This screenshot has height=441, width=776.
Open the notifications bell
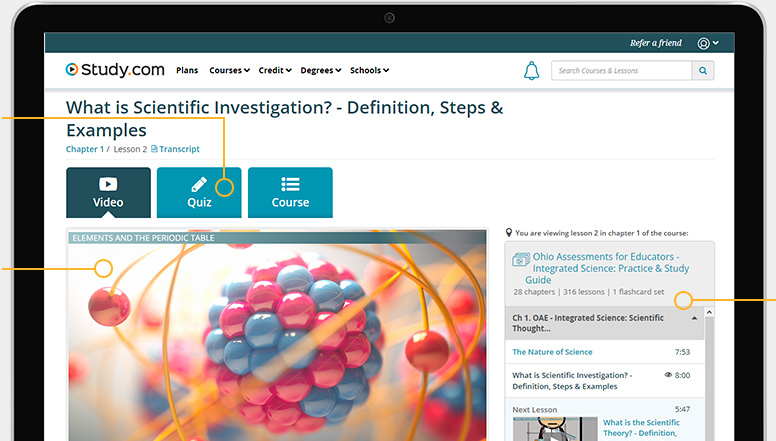[531, 71]
